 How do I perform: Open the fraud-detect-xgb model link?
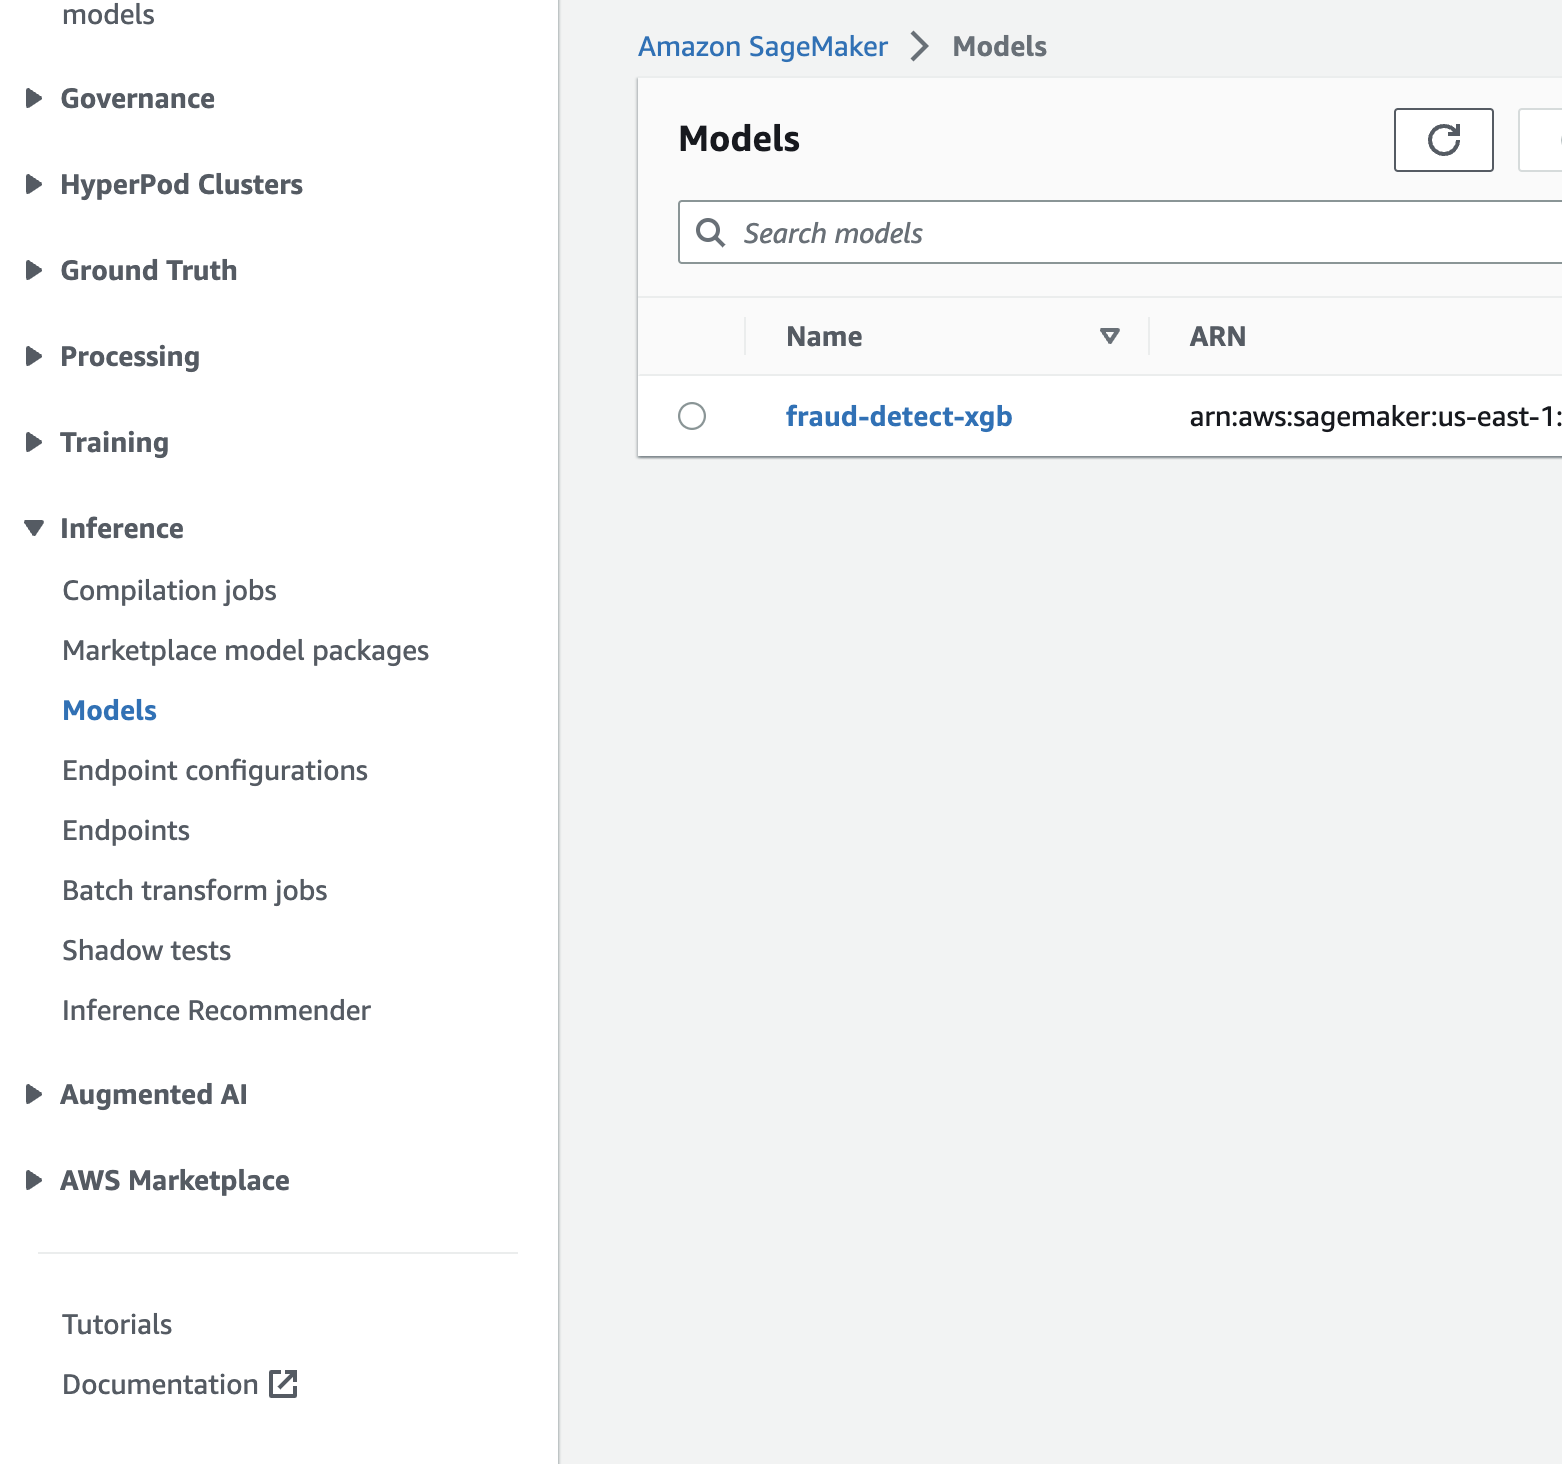pyautogui.click(x=898, y=416)
